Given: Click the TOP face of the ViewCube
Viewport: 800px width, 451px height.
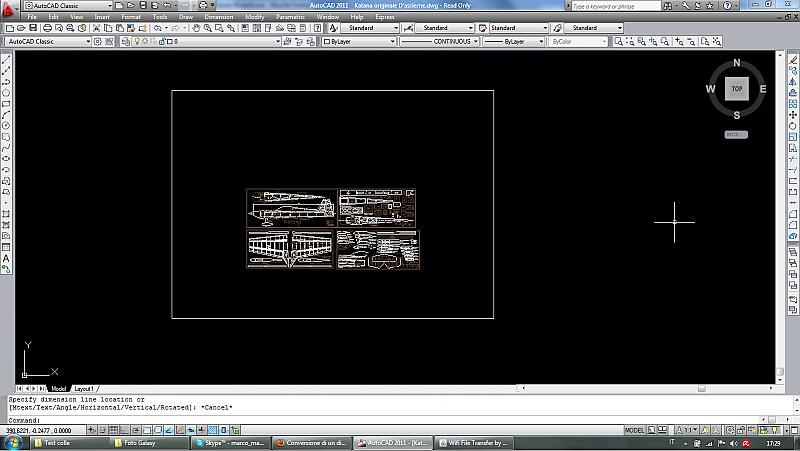Looking at the screenshot, I should pyautogui.click(x=736, y=89).
